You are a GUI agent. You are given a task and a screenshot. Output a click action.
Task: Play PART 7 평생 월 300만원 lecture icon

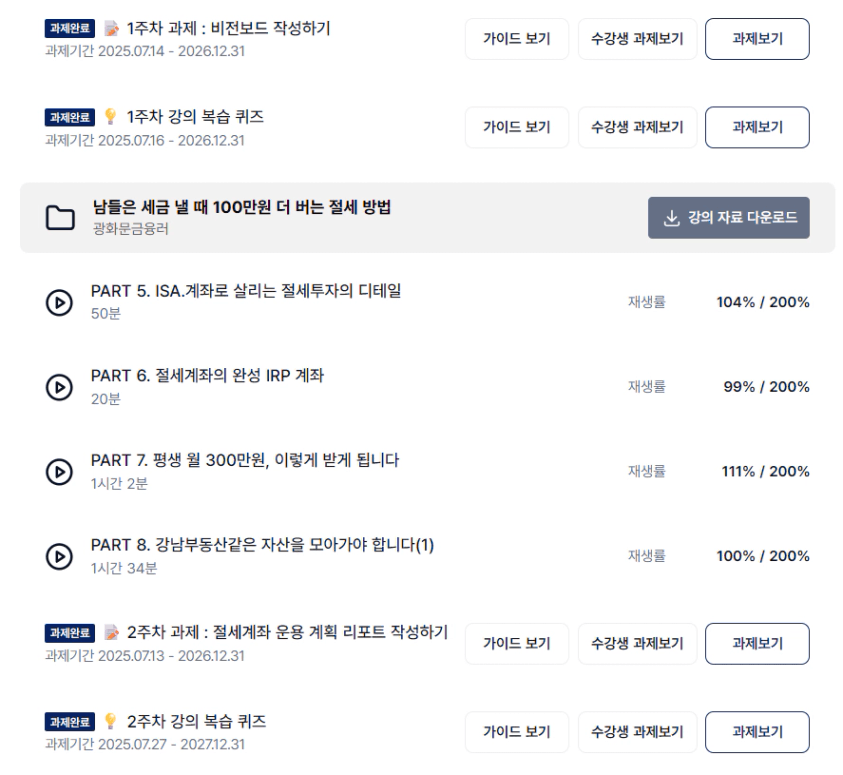click(59, 472)
